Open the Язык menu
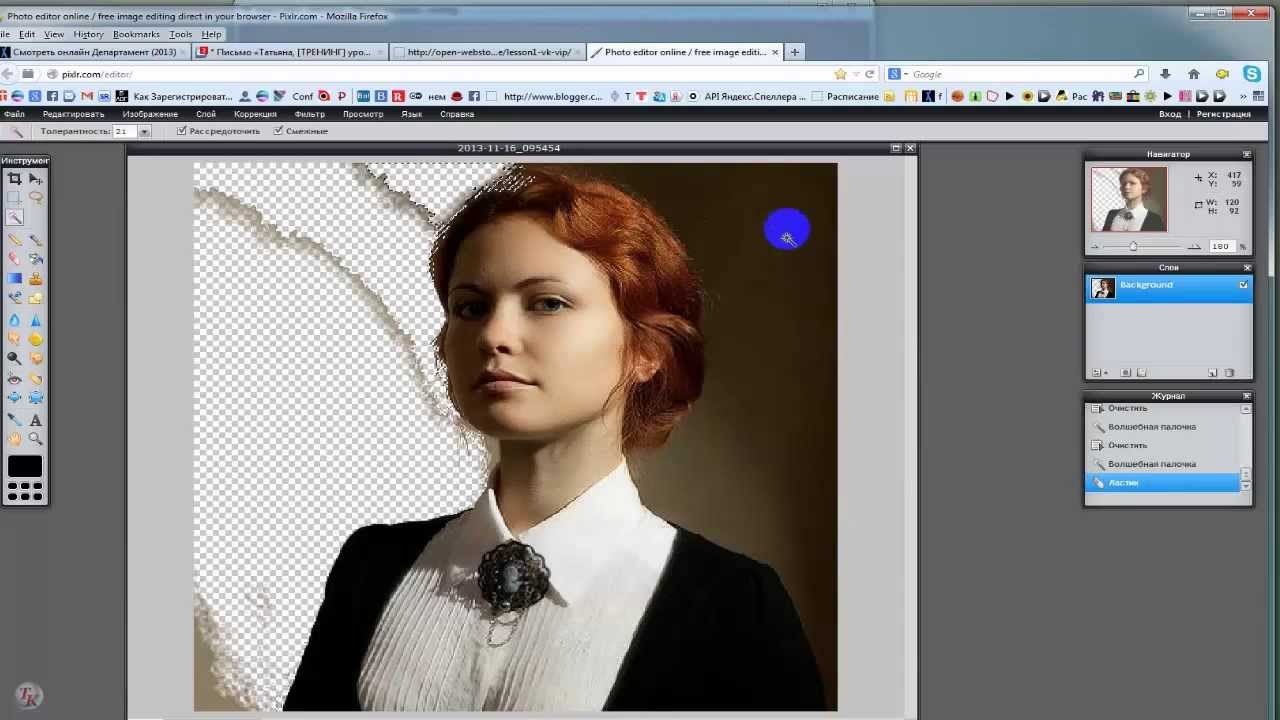This screenshot has height=720, width=1280. [412, 114]
